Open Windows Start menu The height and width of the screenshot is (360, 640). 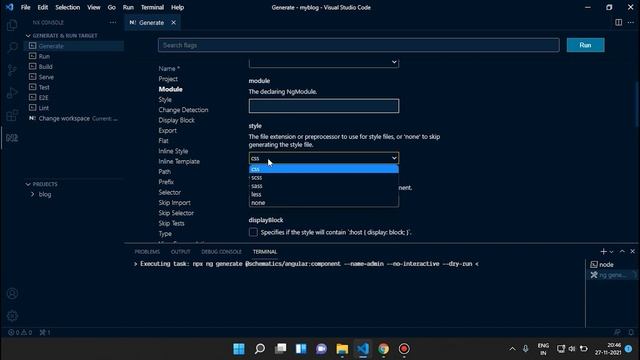[x=239, y=349]
